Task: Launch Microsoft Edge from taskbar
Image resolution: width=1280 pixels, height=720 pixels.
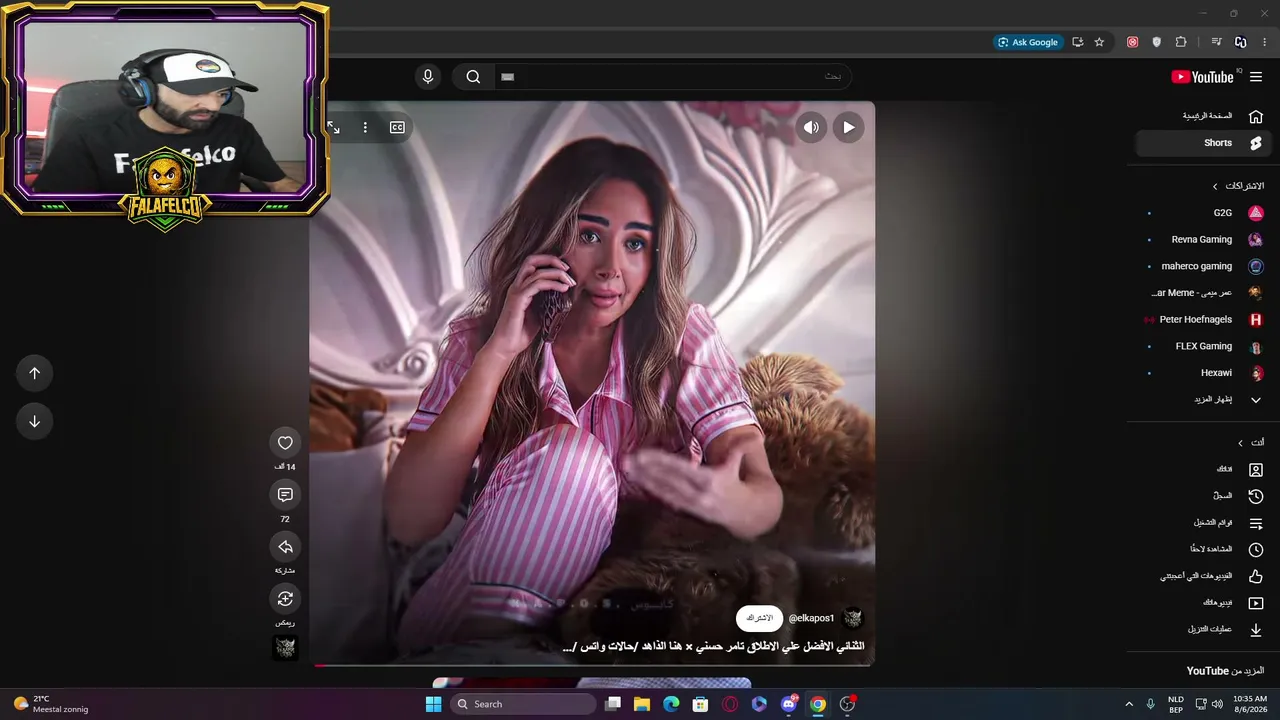Action: coord(672,704)
